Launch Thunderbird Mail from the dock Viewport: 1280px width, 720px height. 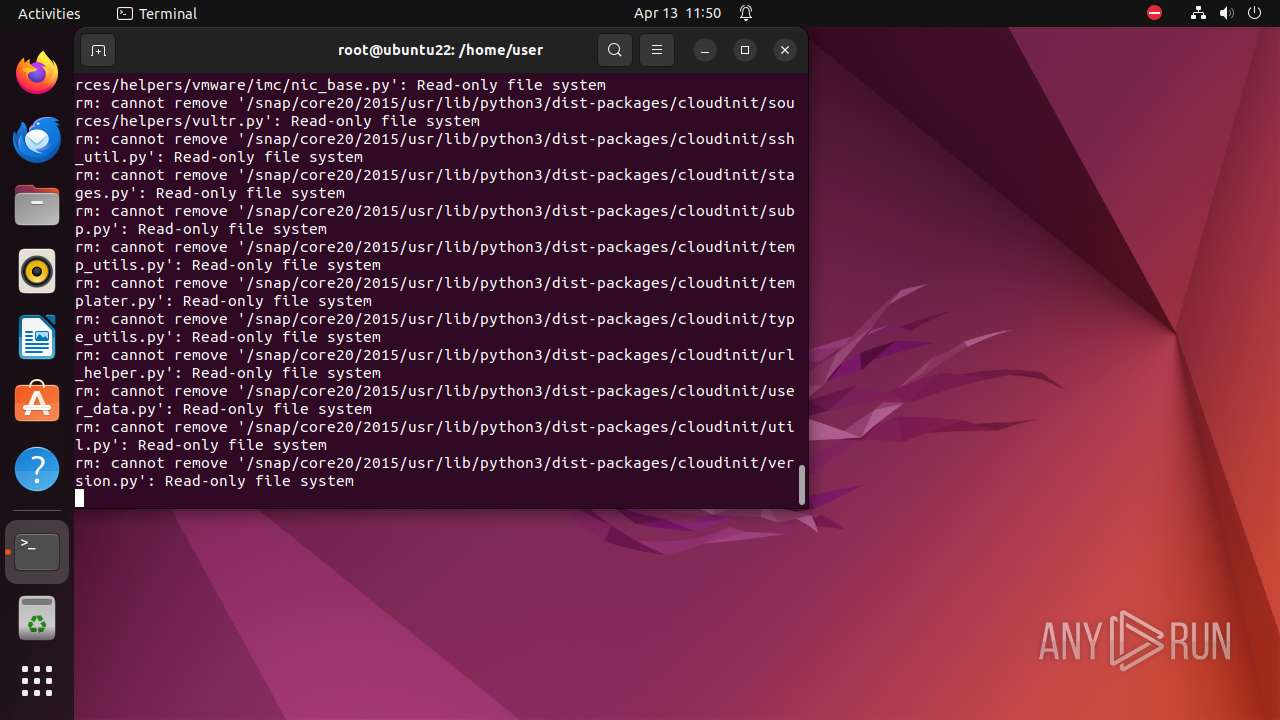pyautogui.click(x=37, y=139)
